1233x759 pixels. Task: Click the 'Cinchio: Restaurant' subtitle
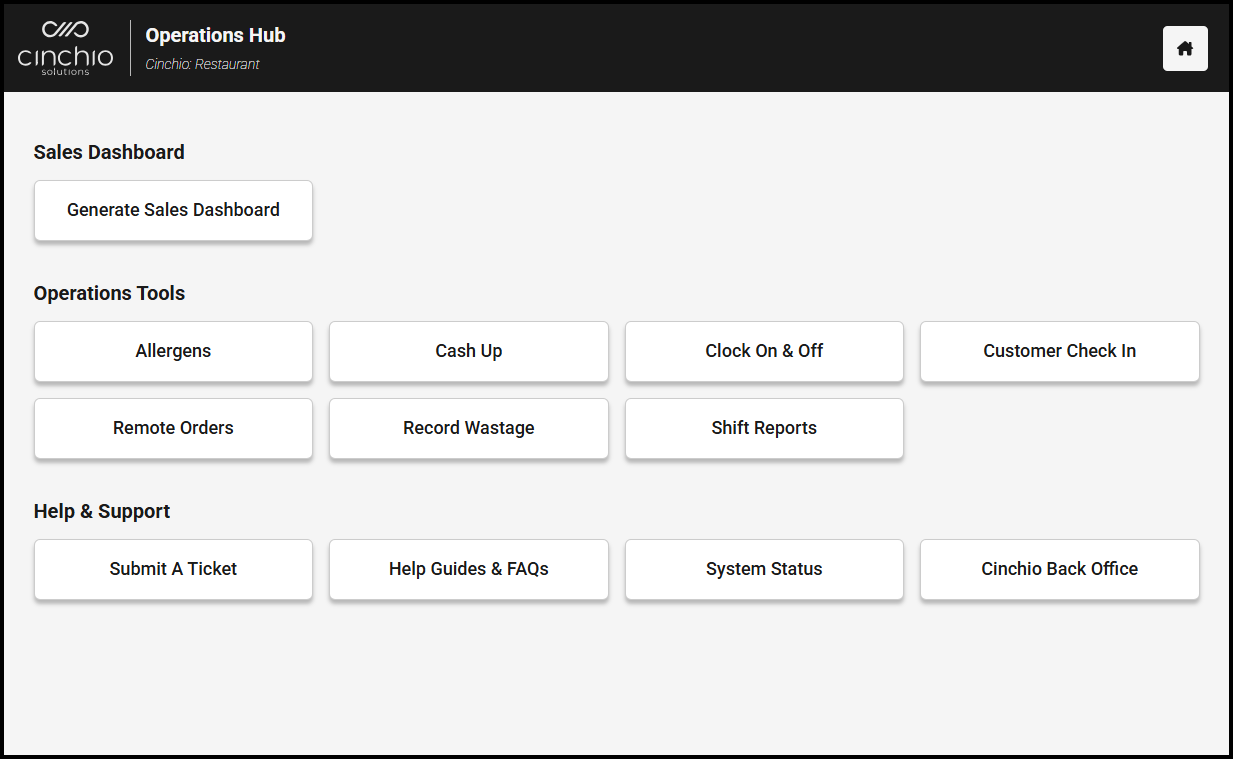click(x=202, y=64)
